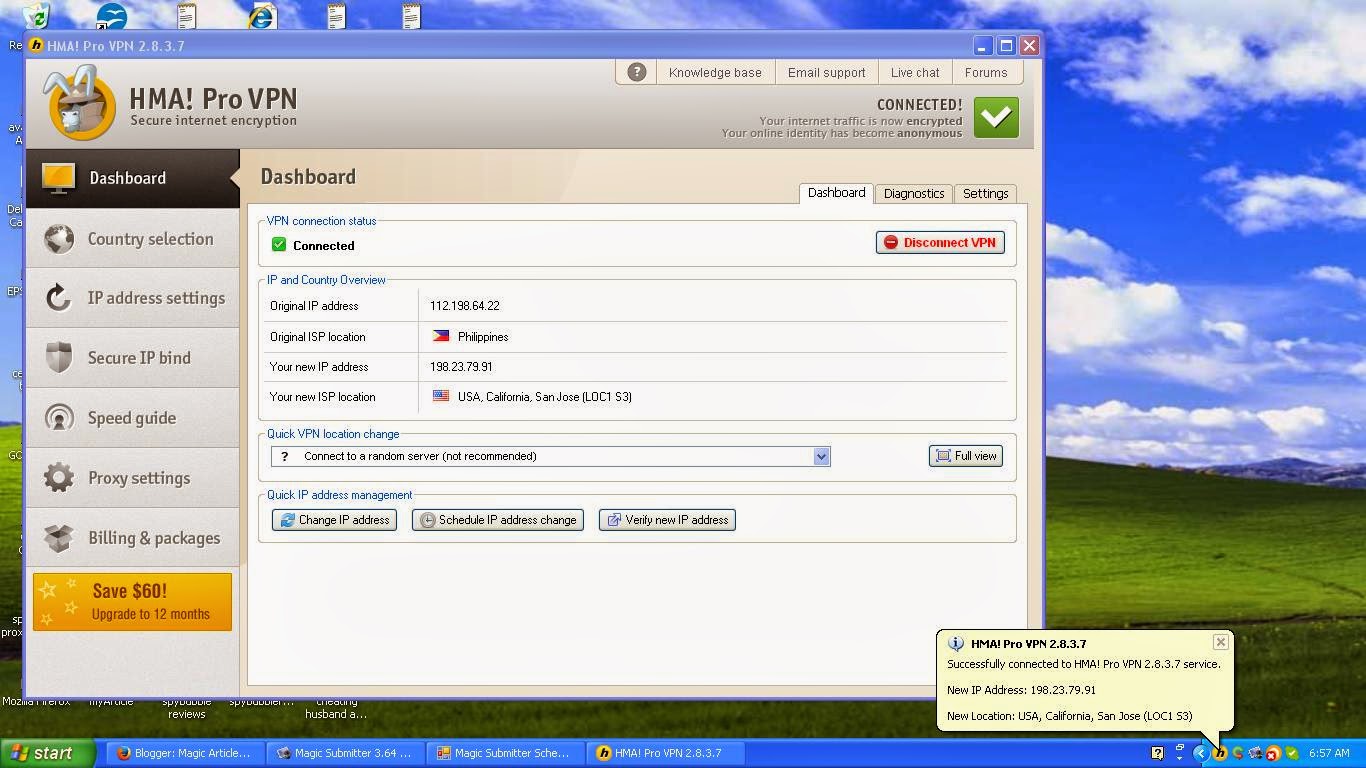This screenshot has height=768, width=1366.
Task: Open Email support
Action: click(x=826, y=72)
